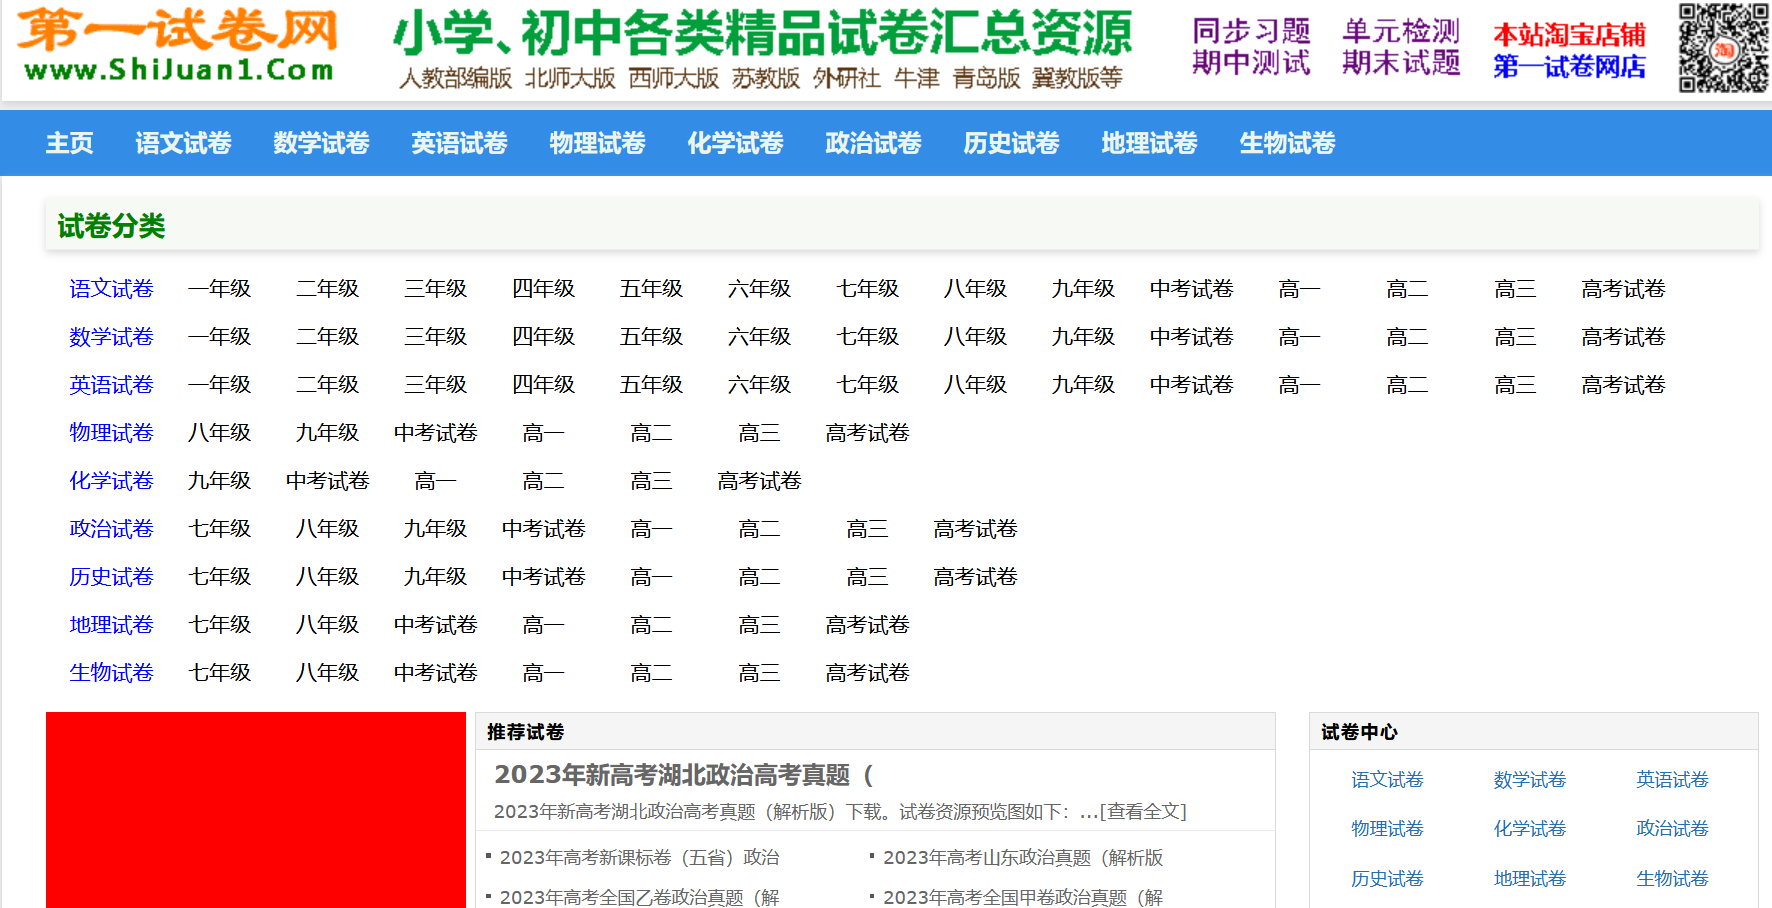Click 化学试卷 in 试卷中心 panel
Image resolution: width=1772 pixels, height=908 pixels.
1529,829
